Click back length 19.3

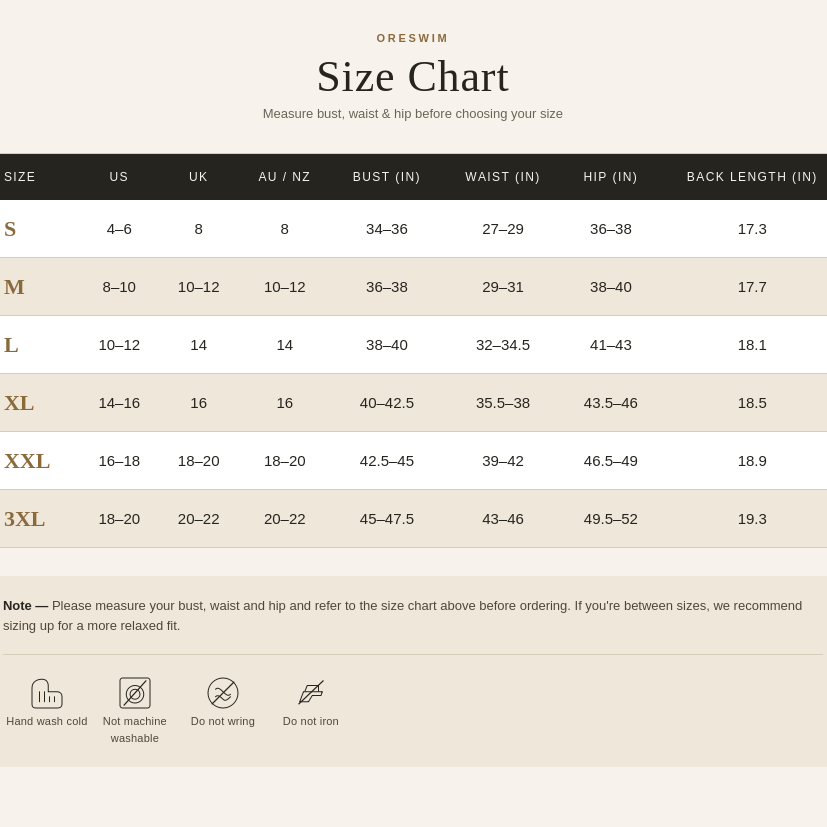pos(752,519)
